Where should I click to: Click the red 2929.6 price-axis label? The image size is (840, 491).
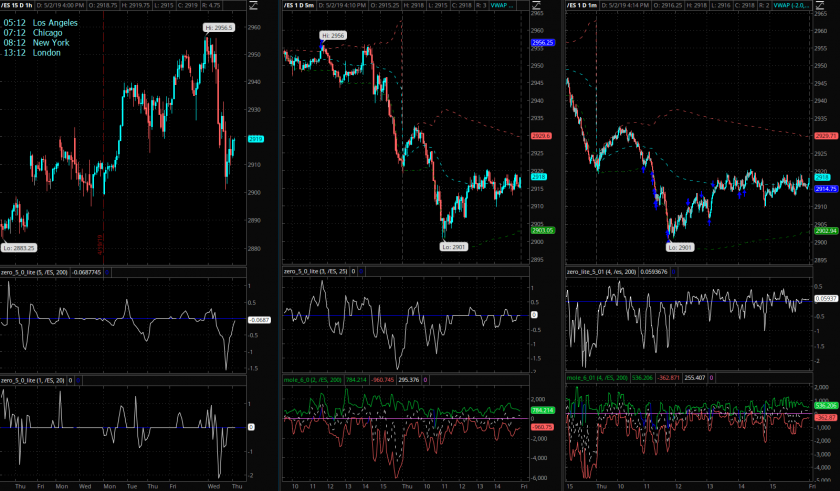tap(542, 135)
